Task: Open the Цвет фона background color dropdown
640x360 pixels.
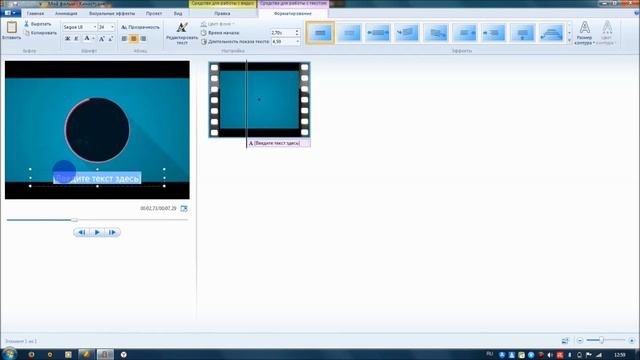Action: 217,24
